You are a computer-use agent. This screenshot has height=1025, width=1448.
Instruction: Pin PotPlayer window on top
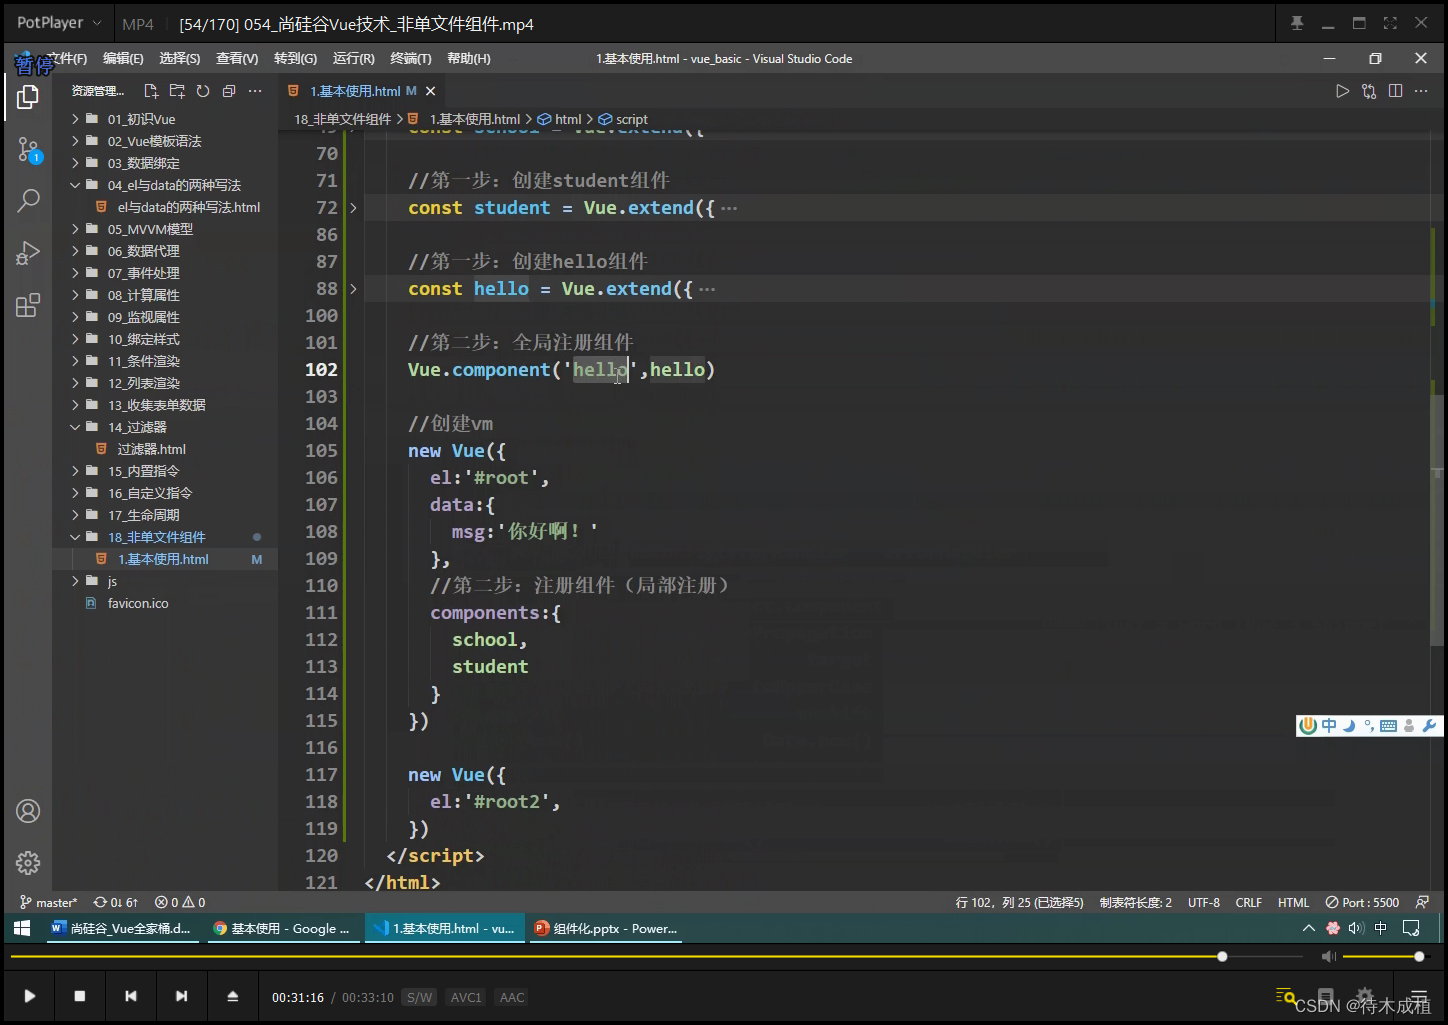1297,23
